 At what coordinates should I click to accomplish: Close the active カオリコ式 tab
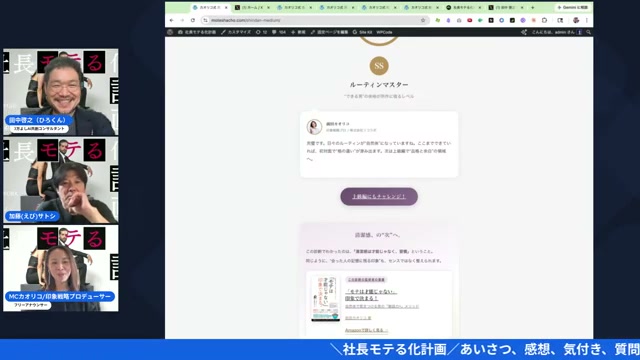(x=226, y=7)
